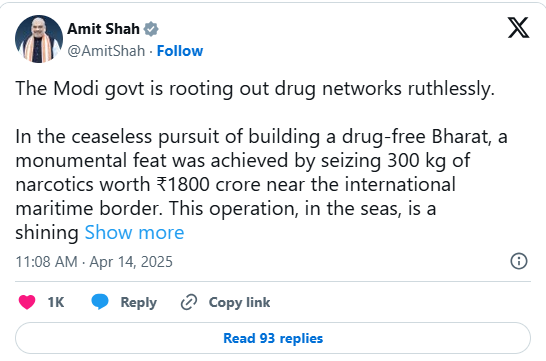The width and height of the screenshot is (546, 361).
Task: Click the Reply text label
Action: (x=139, y=302)
